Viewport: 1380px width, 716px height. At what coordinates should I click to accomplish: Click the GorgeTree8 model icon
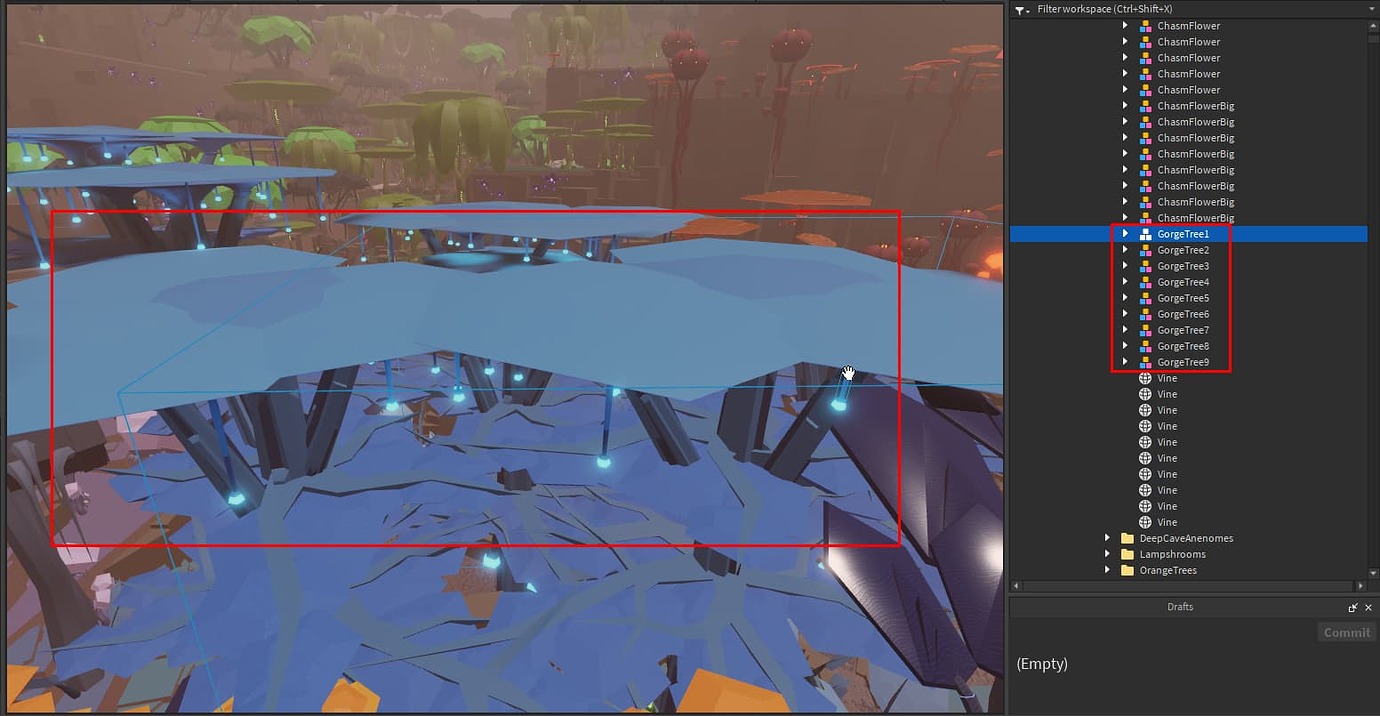[1145, 346]
